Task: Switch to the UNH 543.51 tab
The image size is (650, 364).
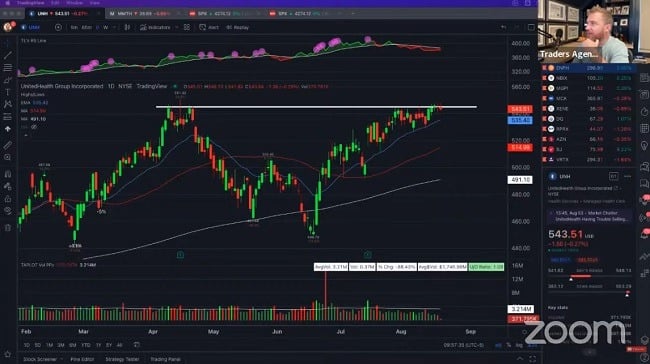Action: [65, 14]
